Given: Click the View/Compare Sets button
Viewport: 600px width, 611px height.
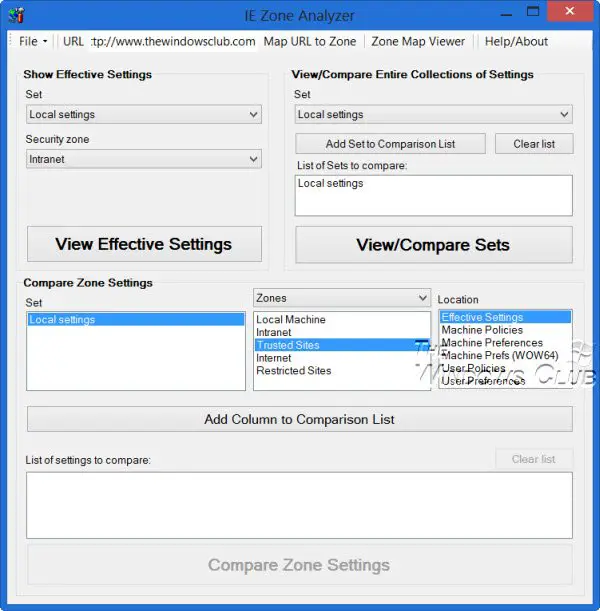Looking at the screenshot, I should point(434,245).
